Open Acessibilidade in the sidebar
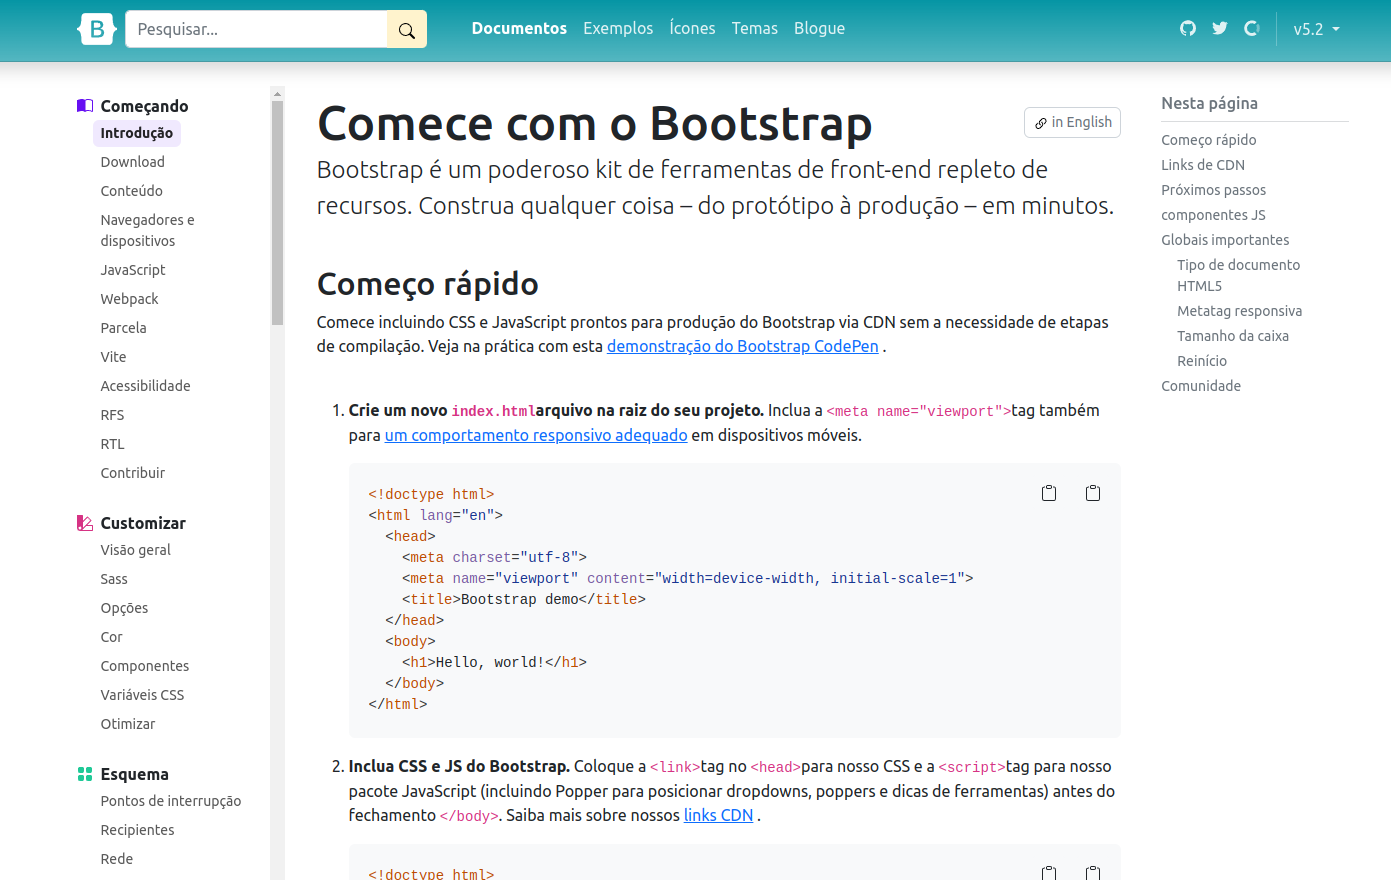The width and height of the screenshot is (1391, 880). [145, 386]
